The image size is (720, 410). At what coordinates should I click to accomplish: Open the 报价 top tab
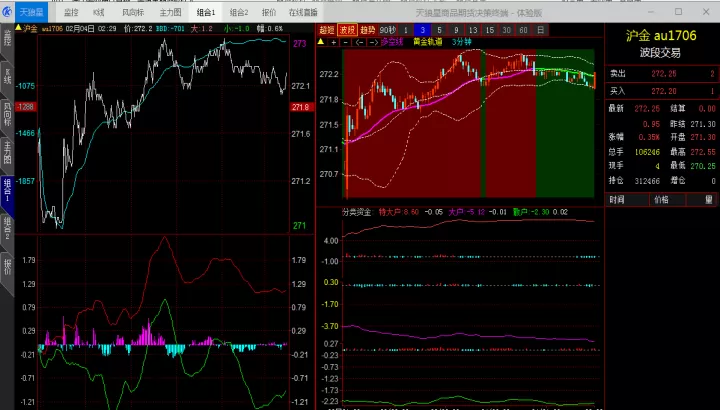pyautogui.click(x=269, y=12)
